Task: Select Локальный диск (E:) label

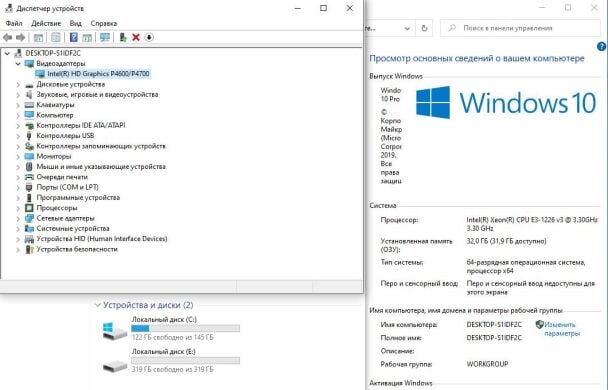Action: pos(164,352)
